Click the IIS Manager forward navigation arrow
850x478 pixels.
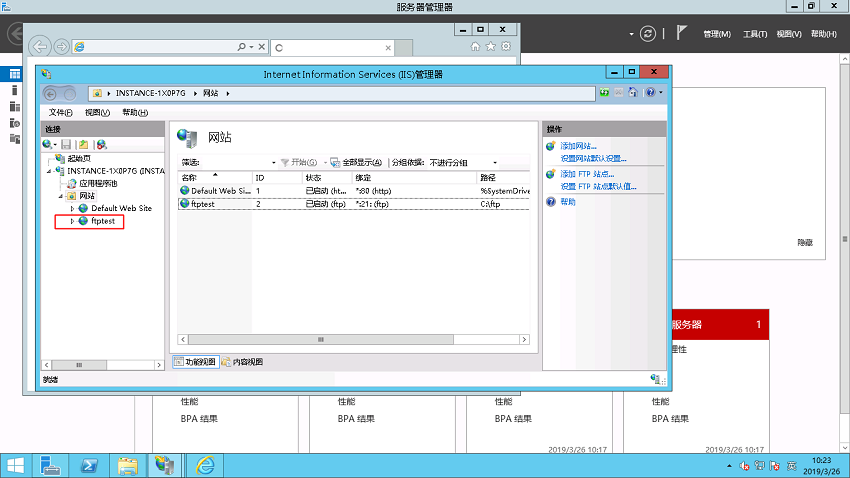click(69, 94)
